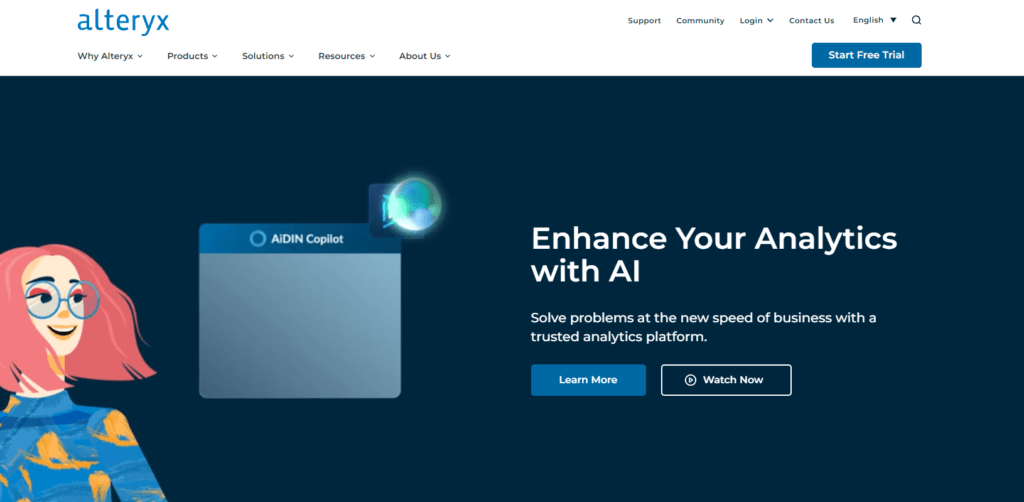
Task: Visit the Community link
Action: pos(700,21)
